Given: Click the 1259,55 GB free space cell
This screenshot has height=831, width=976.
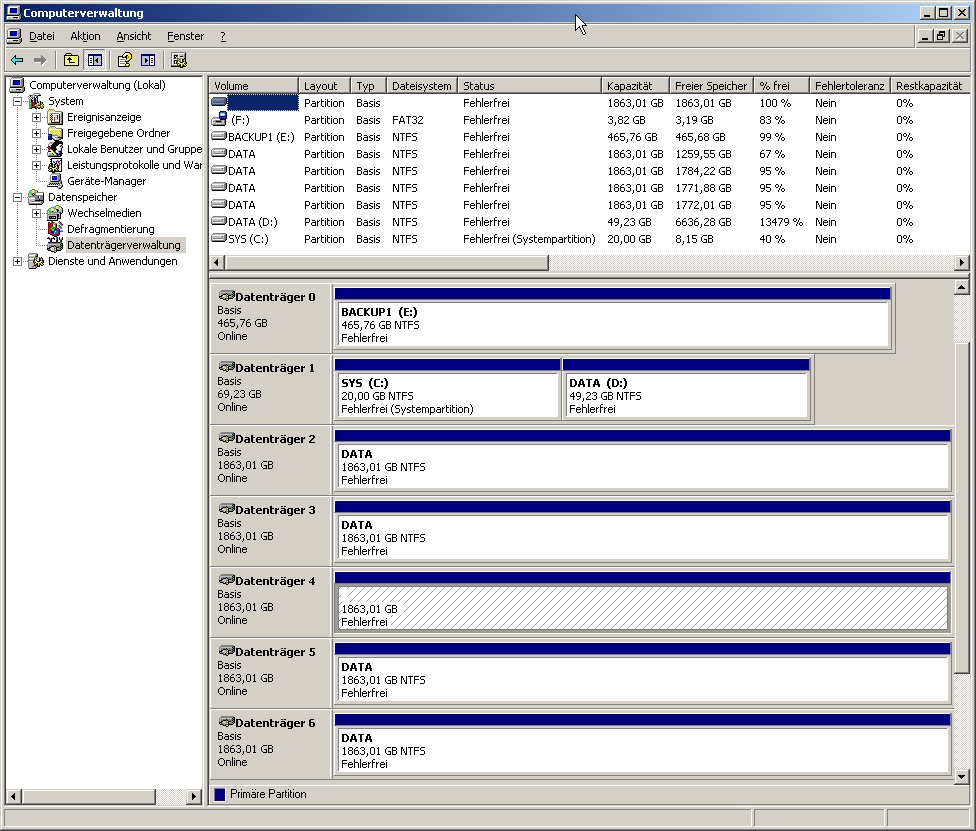Looking at the screenshot, I should (703, 154).
